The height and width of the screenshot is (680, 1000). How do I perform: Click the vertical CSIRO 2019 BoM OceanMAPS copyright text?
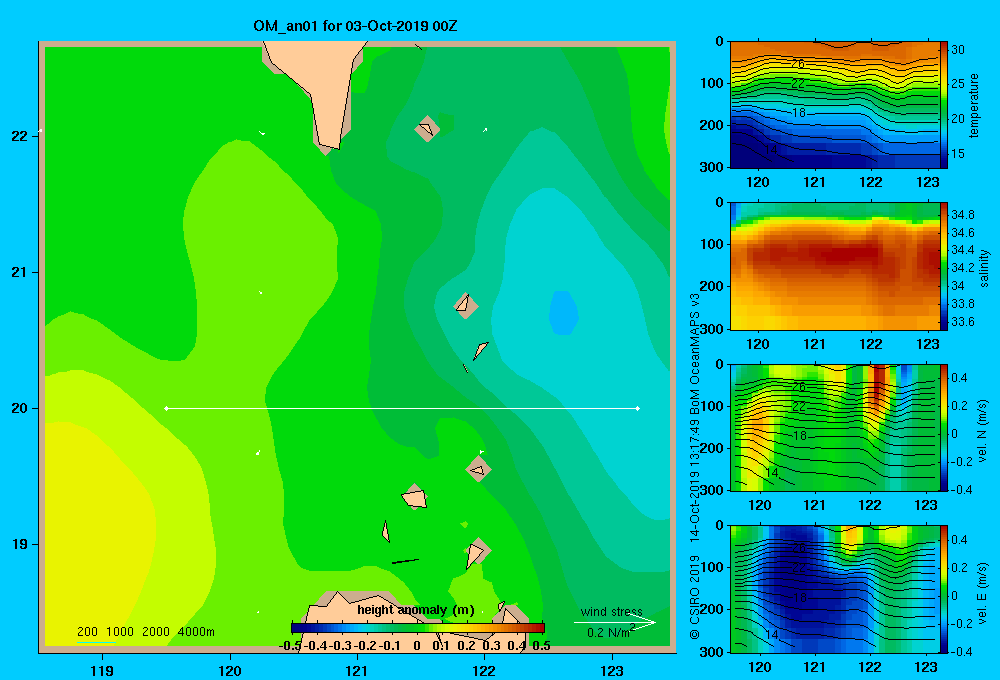coord(695,466)
